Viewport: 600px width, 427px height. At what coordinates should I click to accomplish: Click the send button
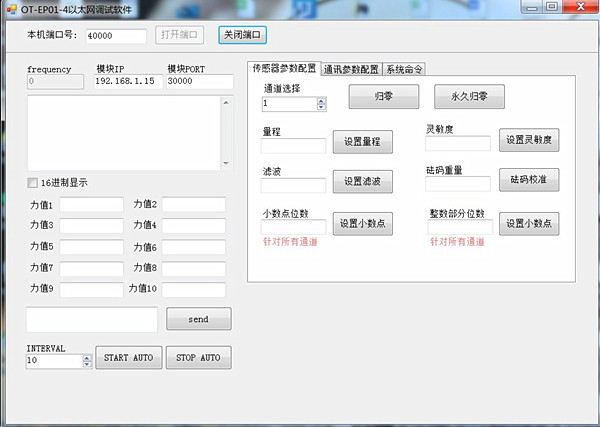(199, 319)
